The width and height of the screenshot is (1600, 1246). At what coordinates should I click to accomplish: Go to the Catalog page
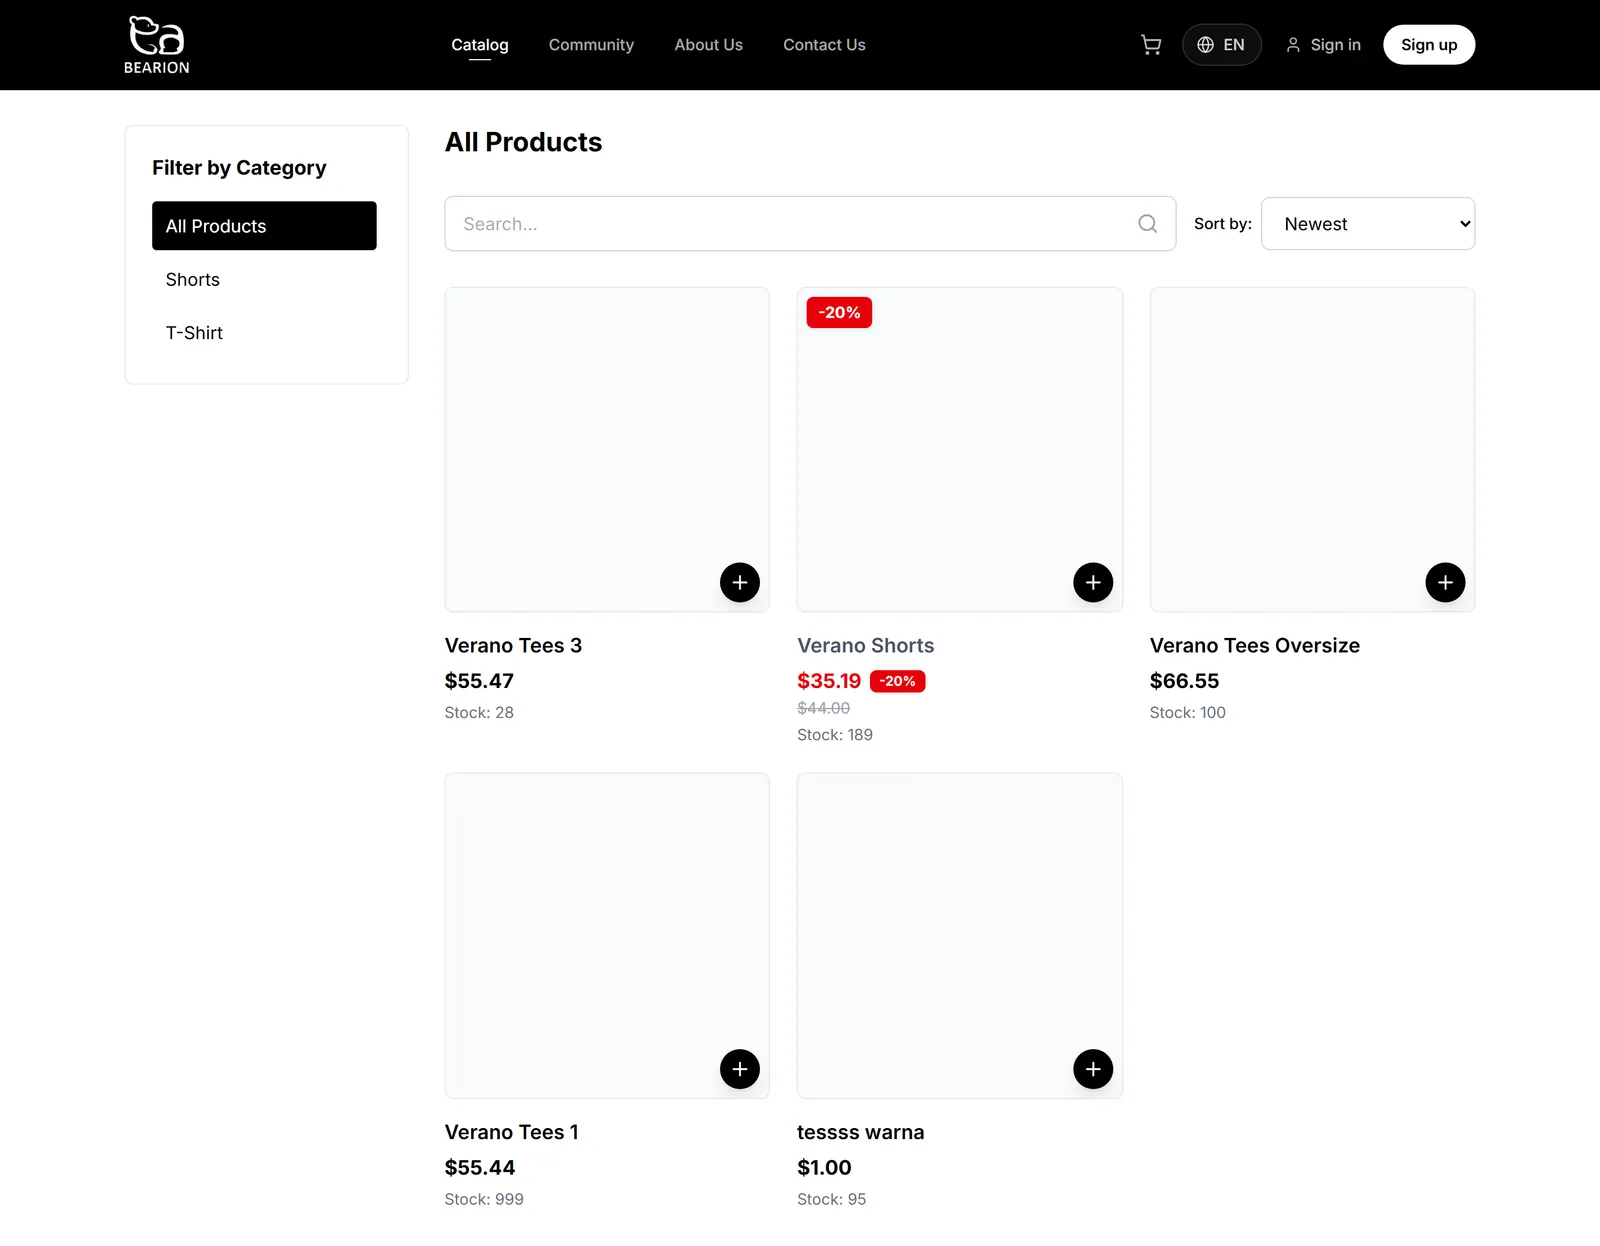[x=480, y=45]
